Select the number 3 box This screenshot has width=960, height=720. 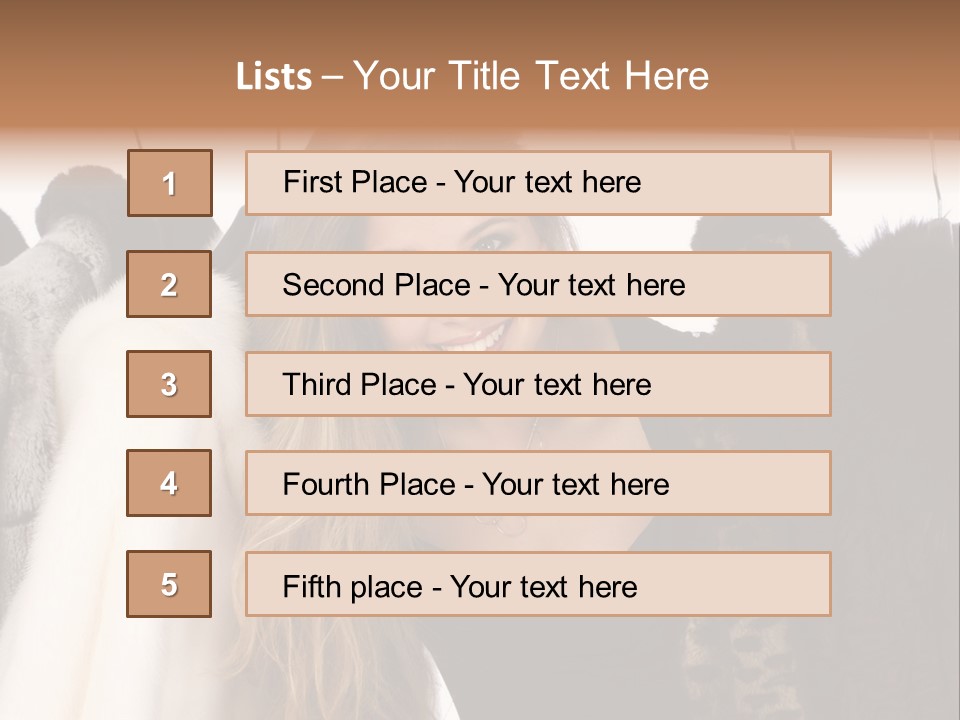click(x=169, y=384)
